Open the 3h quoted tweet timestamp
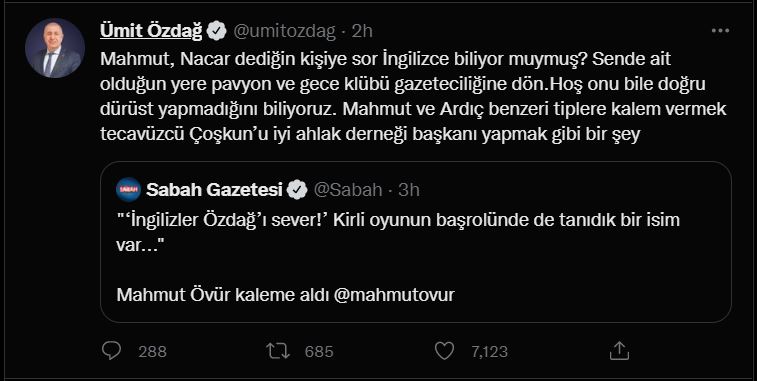757x381 pixels. (409, 190)
